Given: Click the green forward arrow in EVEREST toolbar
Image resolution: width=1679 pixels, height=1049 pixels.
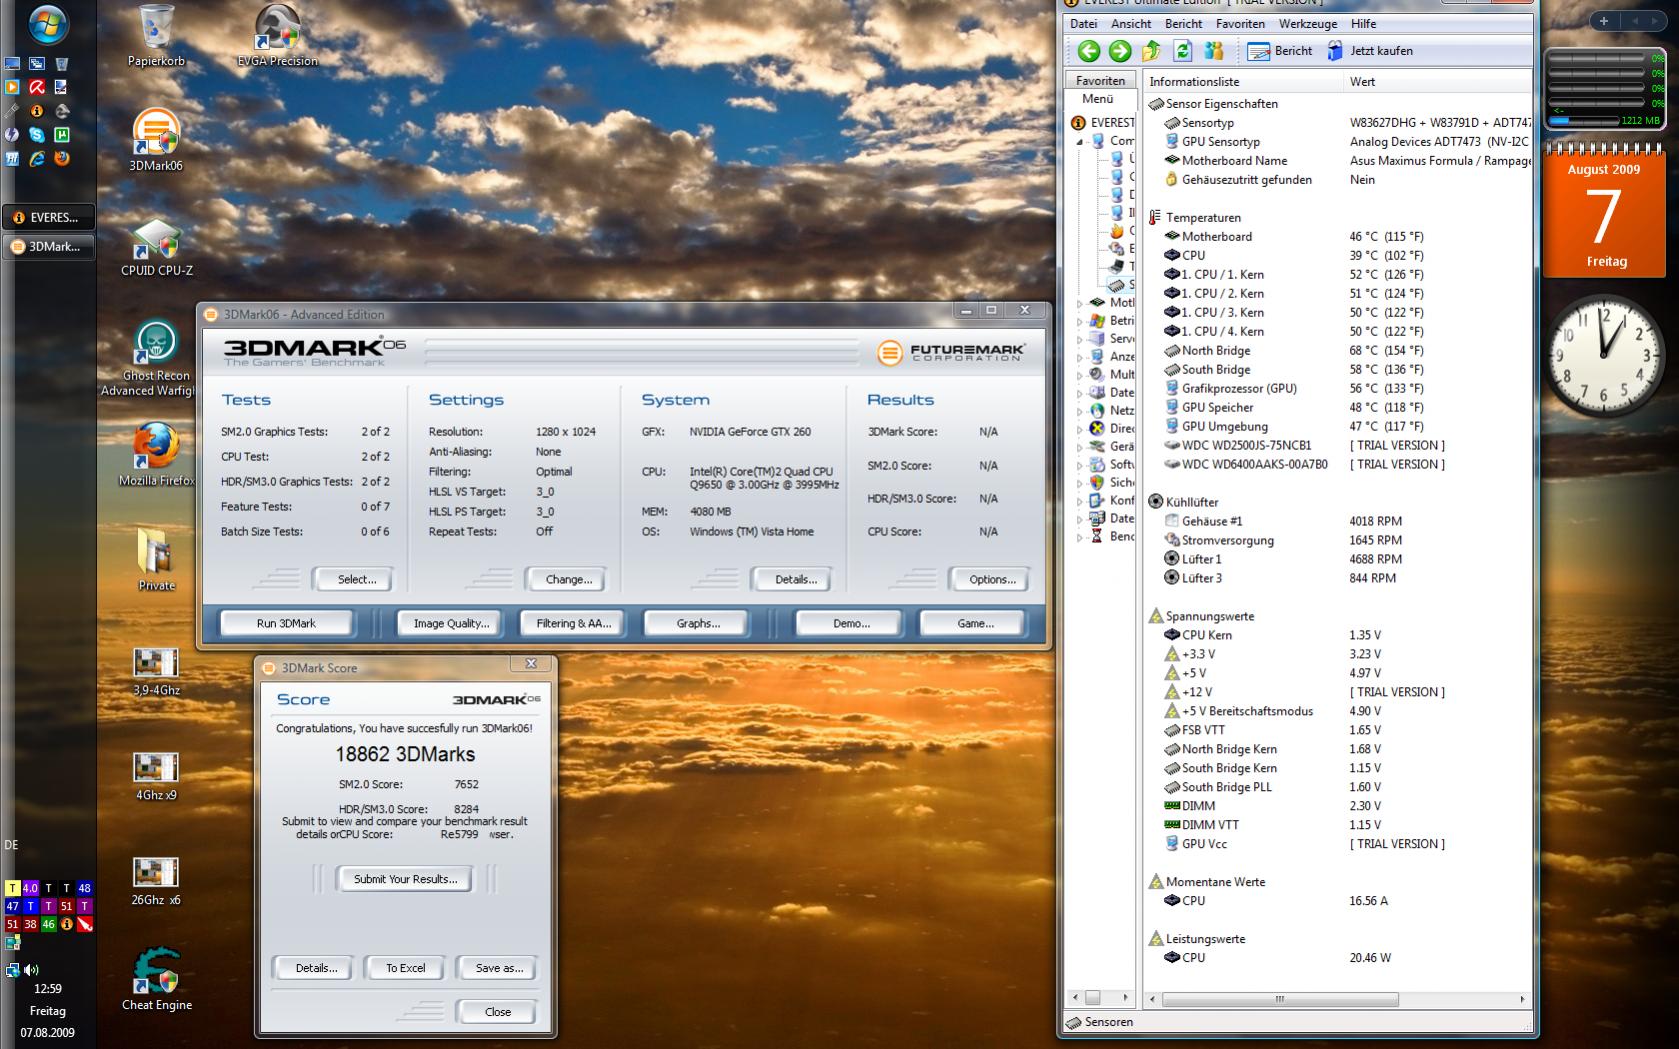Looking at the screenshot, I should click(x=1120, y=51).
